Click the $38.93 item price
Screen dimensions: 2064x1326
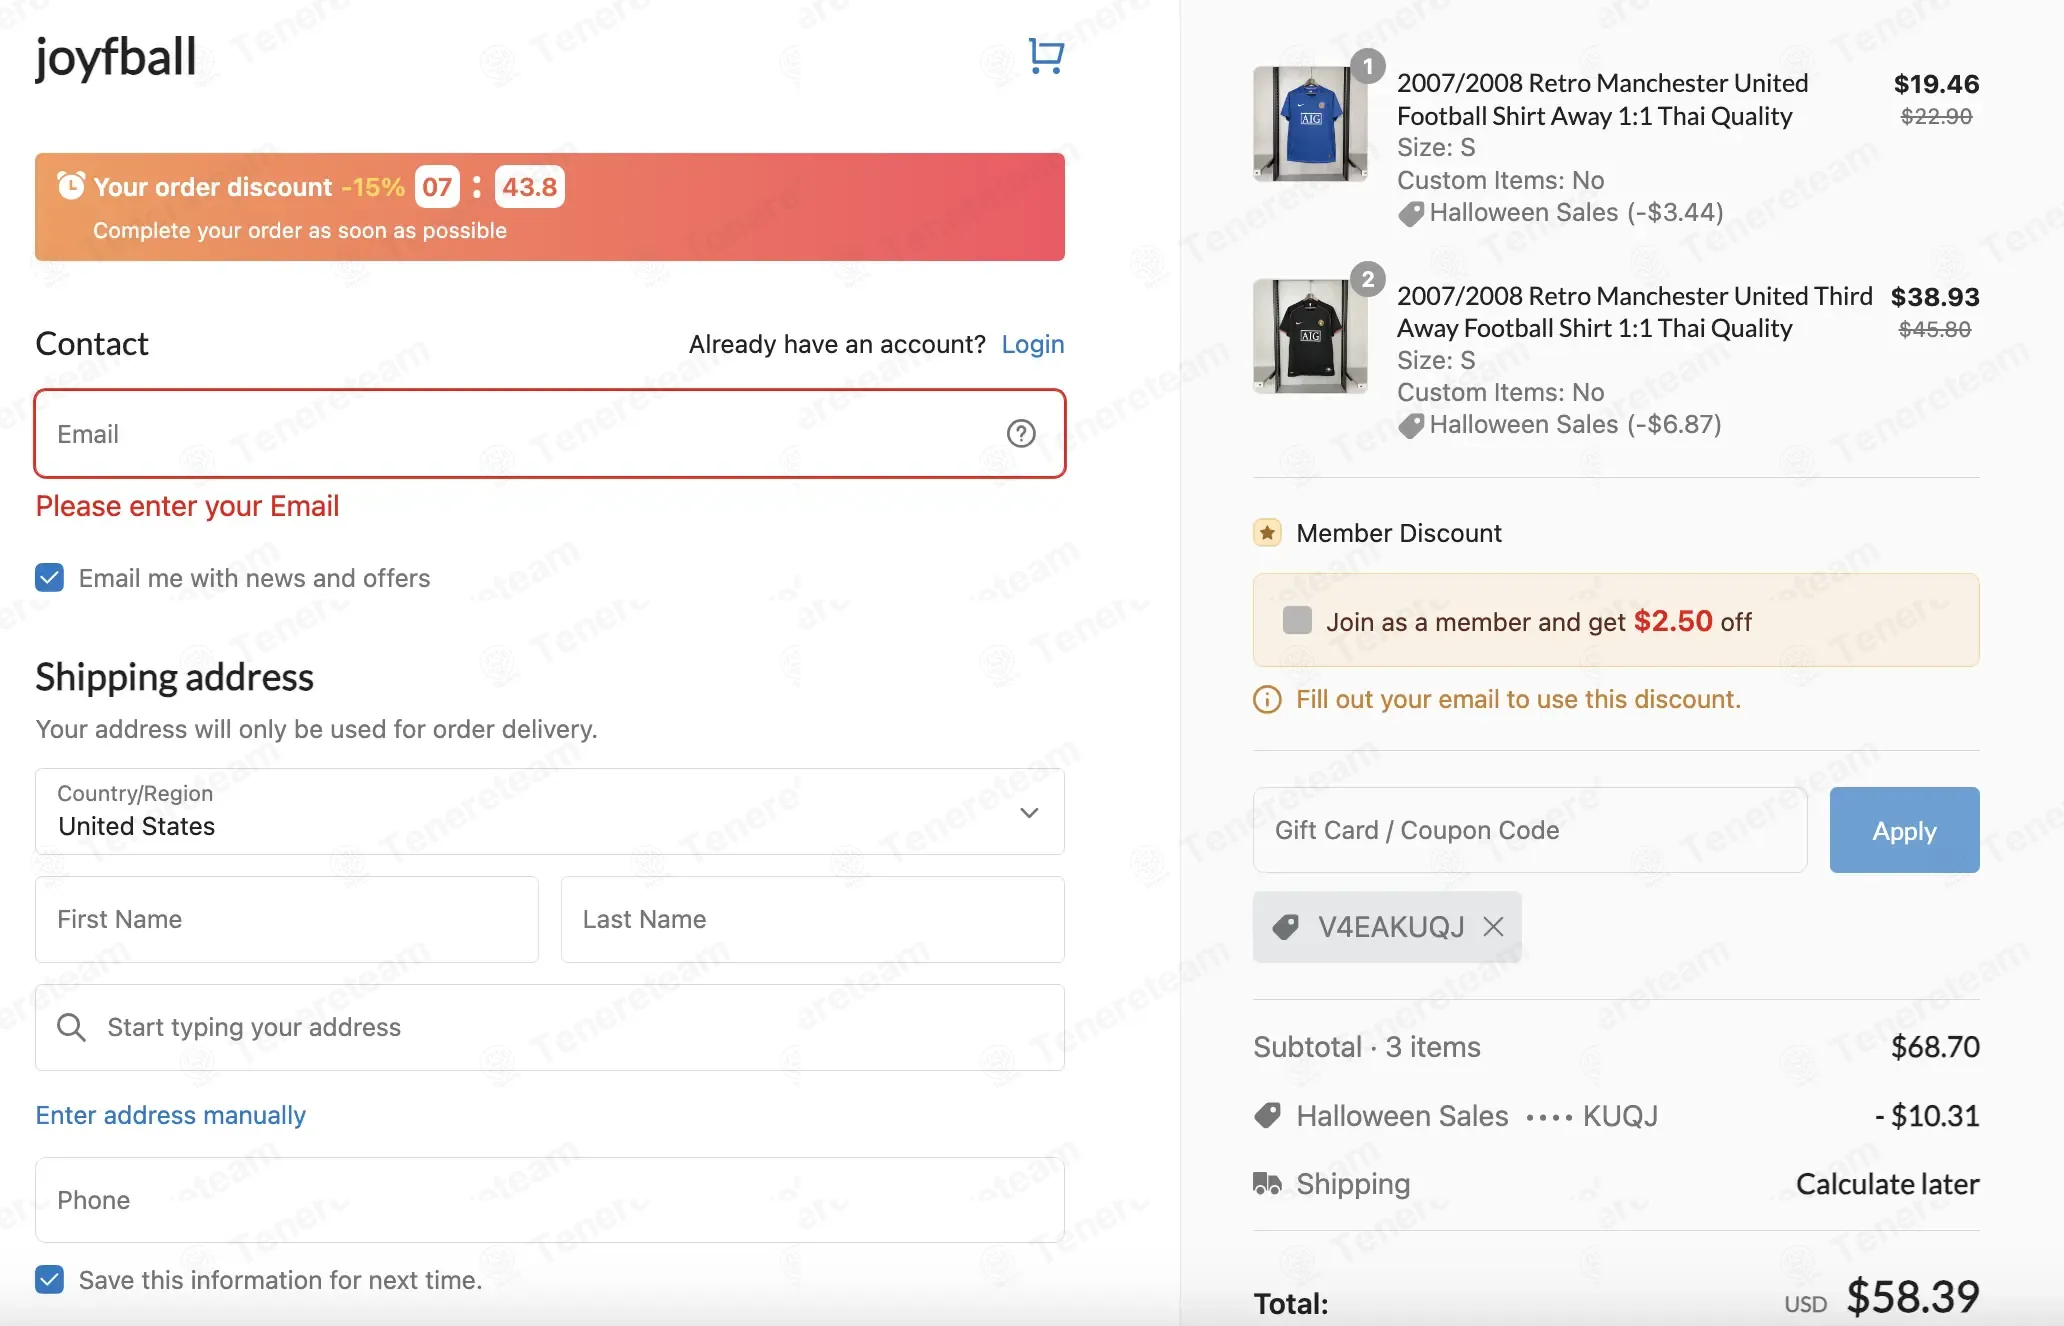pyautogui.click(x=1935, y=297)
